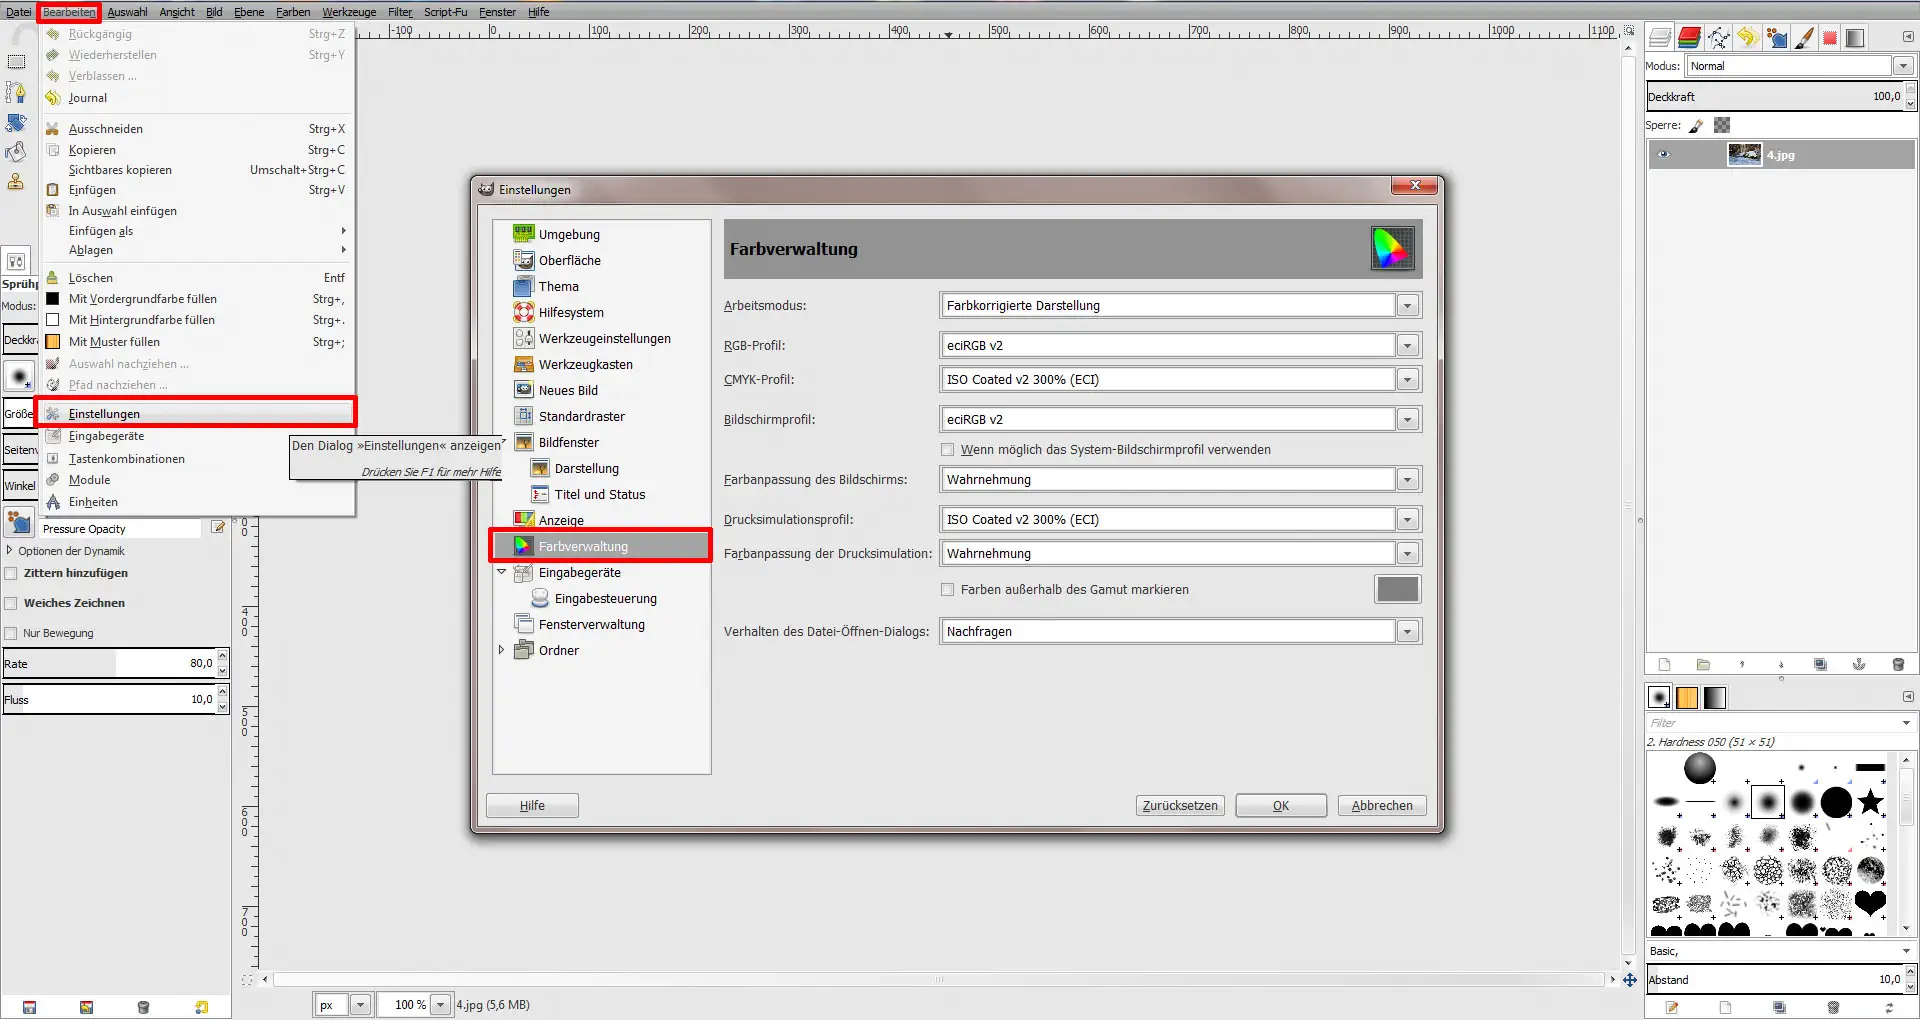Choose Einstellungen from the Bearbeiten menu

click(103, 413)
